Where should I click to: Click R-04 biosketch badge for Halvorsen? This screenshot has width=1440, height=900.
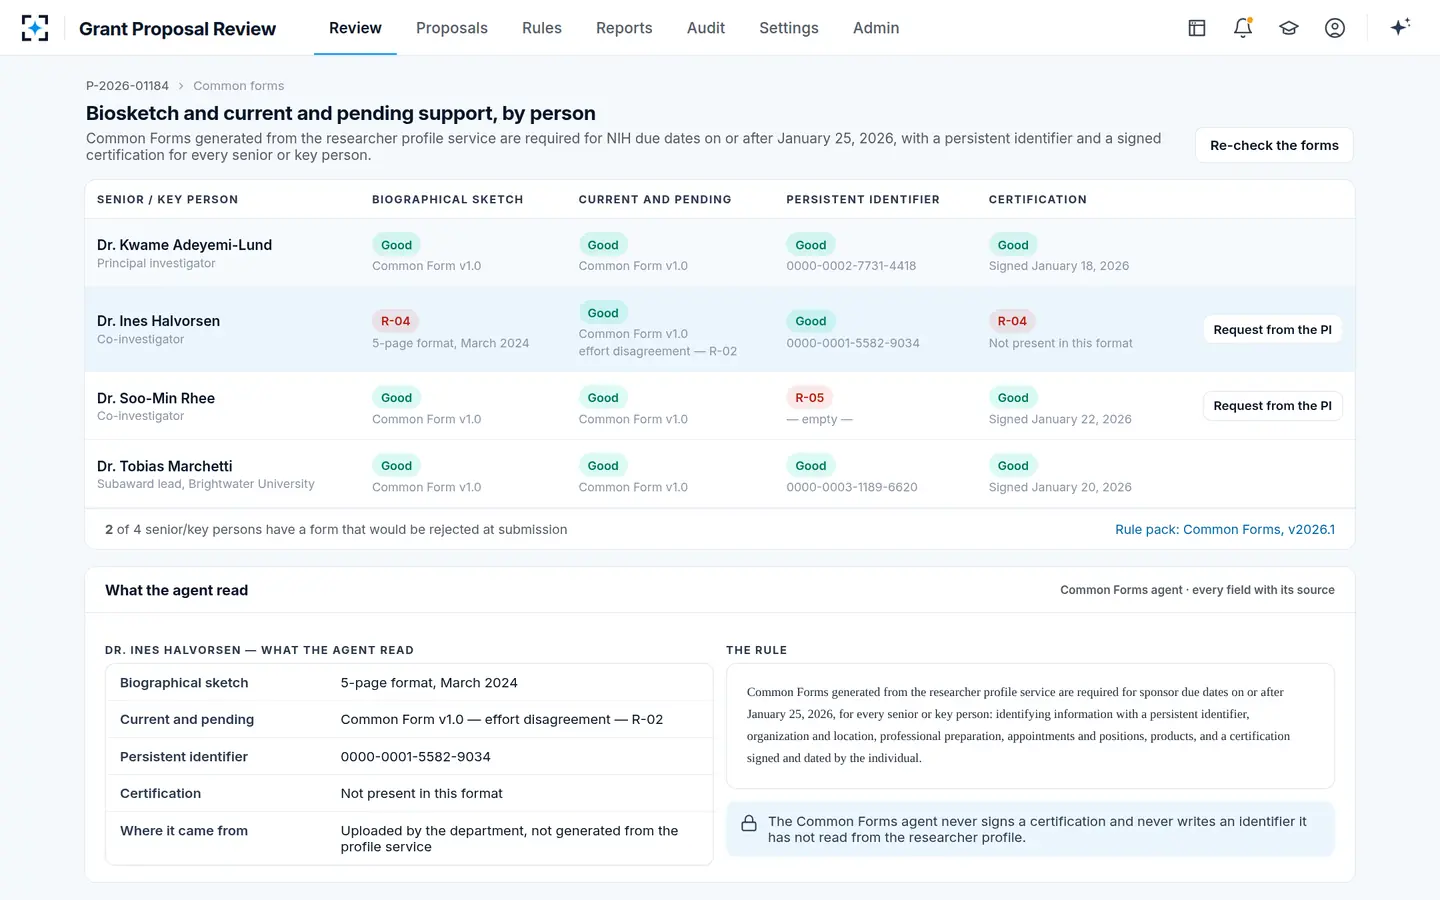(395, 321)
